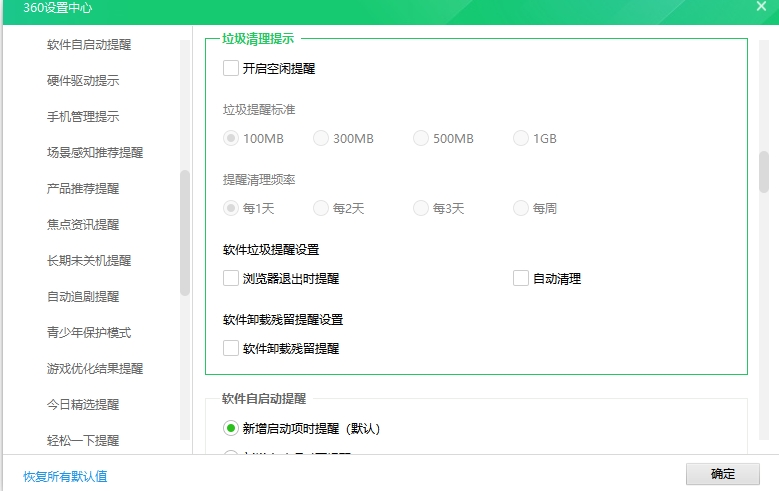Screen dimensions: 779x491
Task: Click the 软件卸载残留提醒设置 heading
Action: pos(283,320)
